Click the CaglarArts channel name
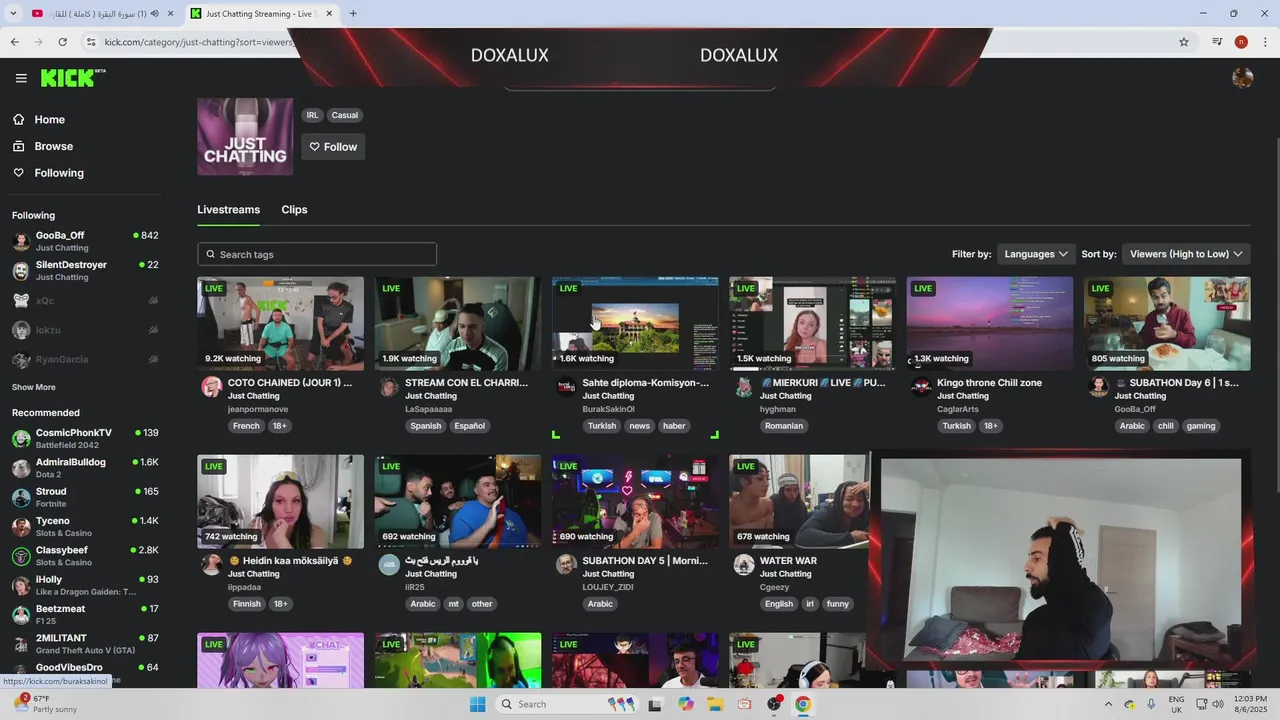The width and height of the screenshot is (1280, 720). pyautogui.click(x=958, y=409)
